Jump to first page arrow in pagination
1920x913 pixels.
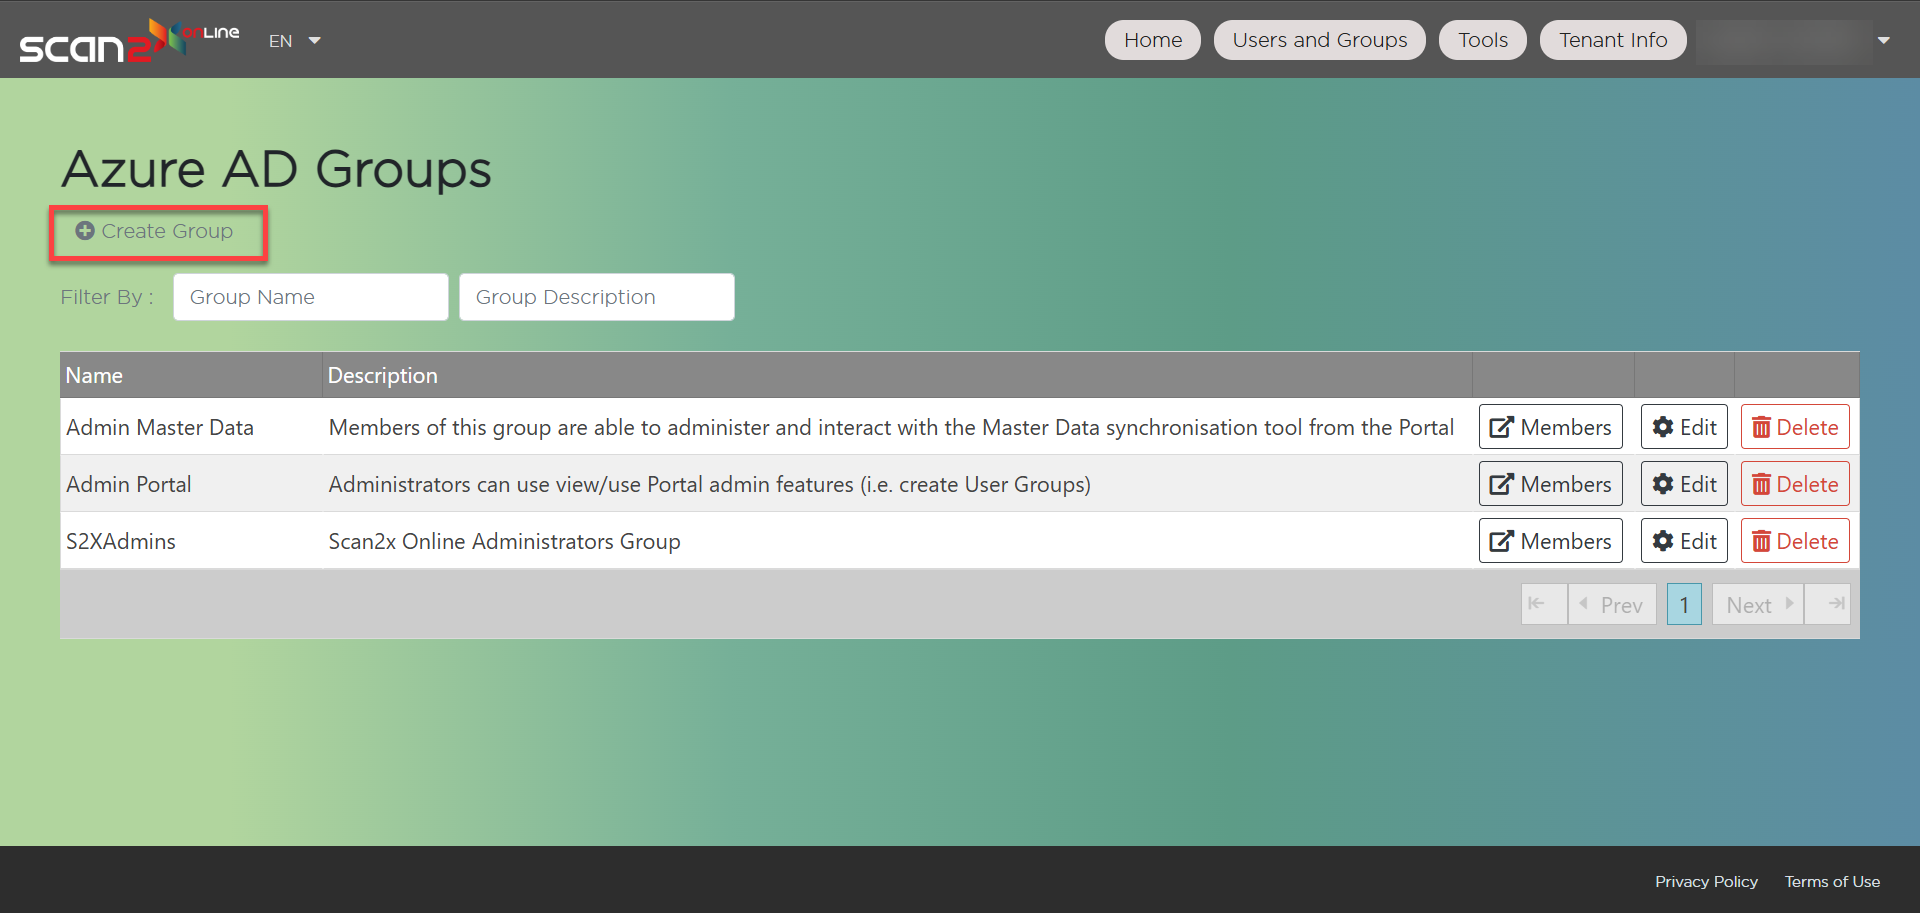coord(1538,604)
